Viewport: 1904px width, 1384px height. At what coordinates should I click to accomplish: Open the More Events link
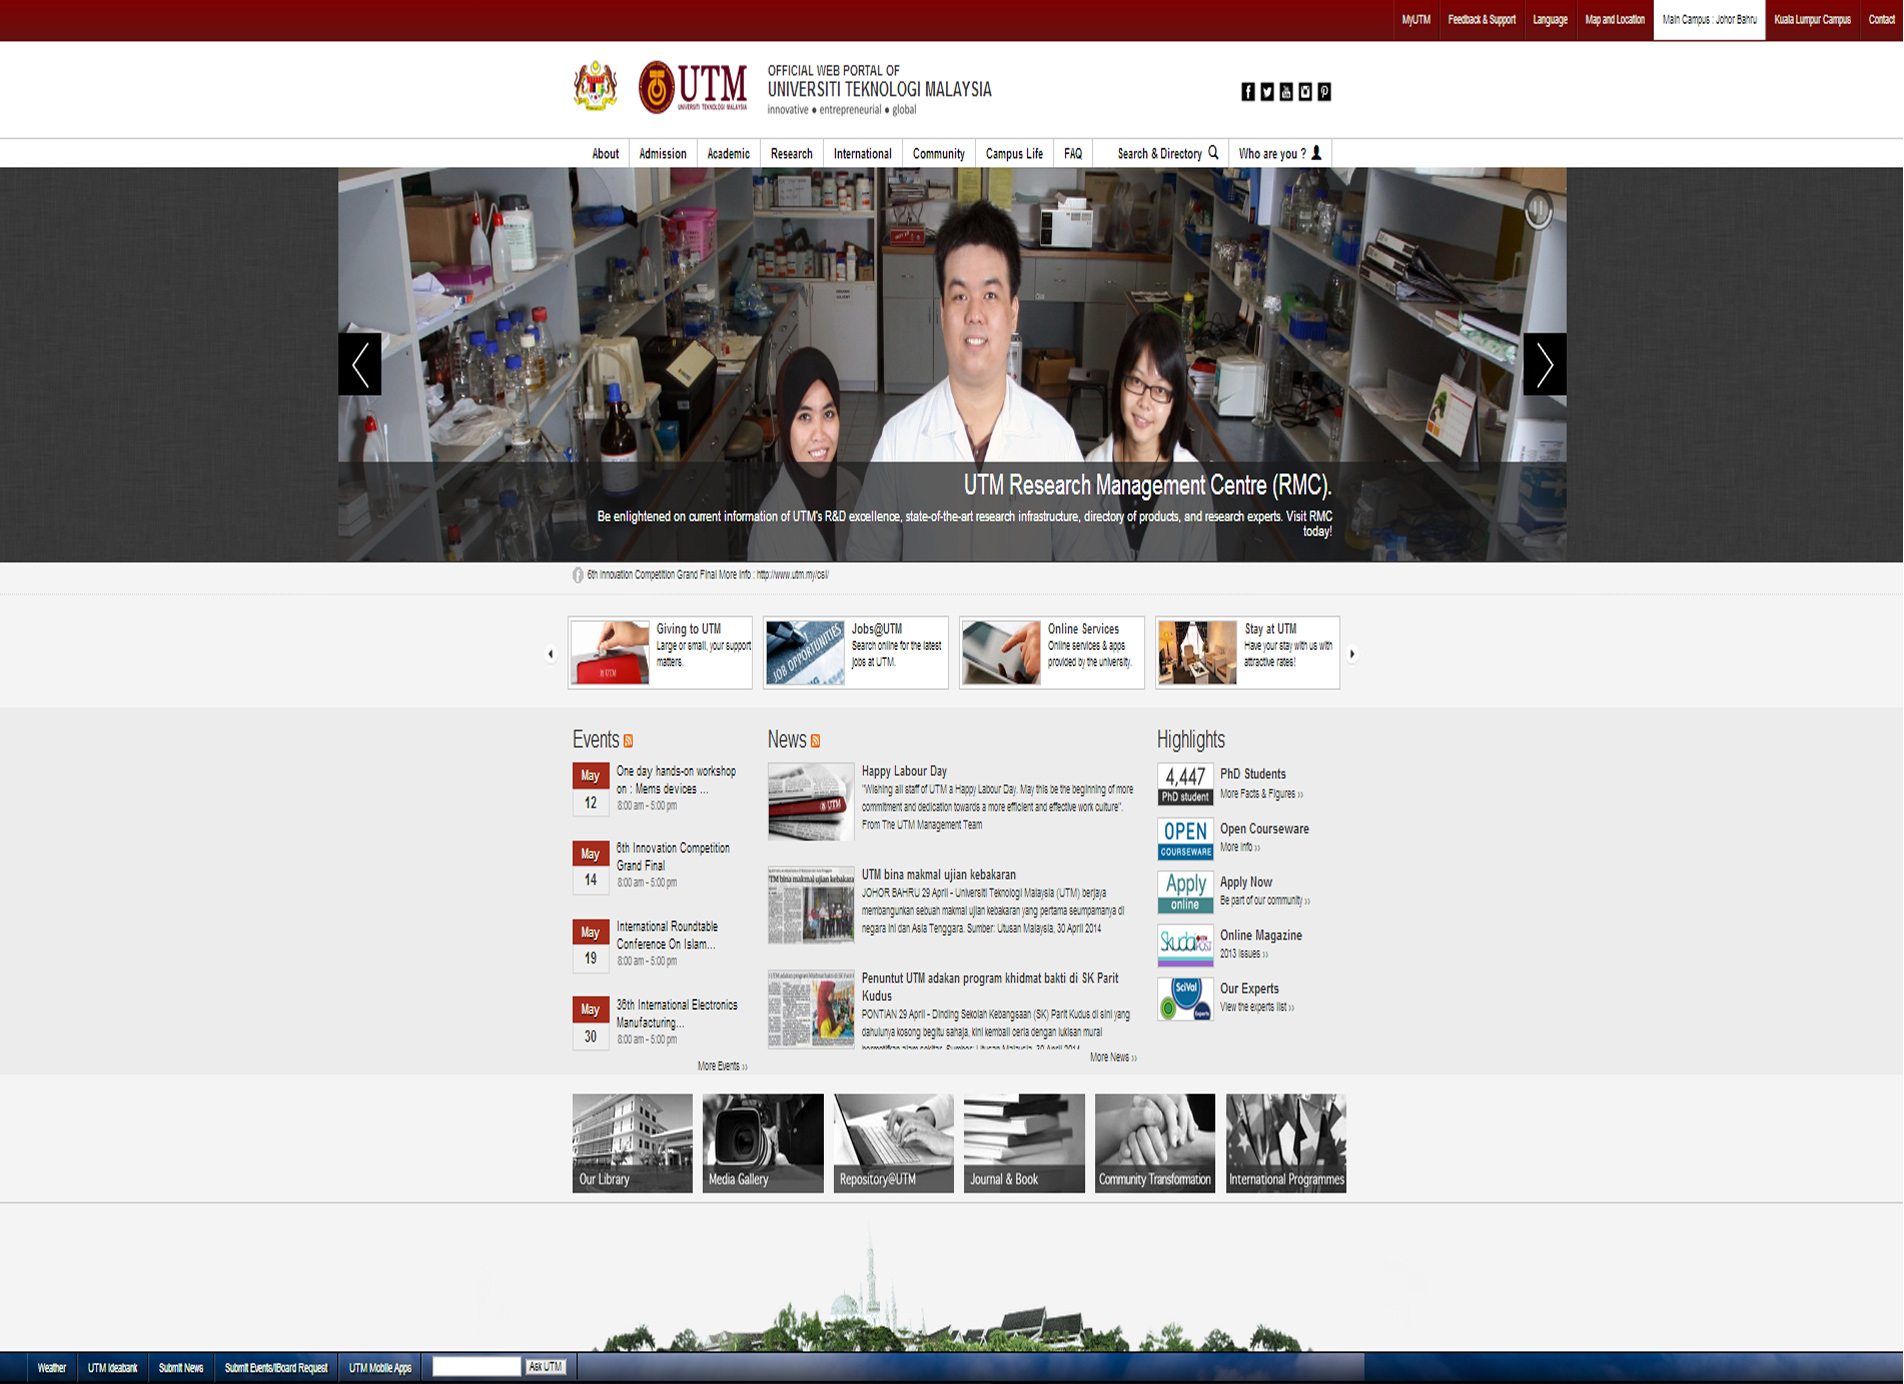tap(722, 1066)
